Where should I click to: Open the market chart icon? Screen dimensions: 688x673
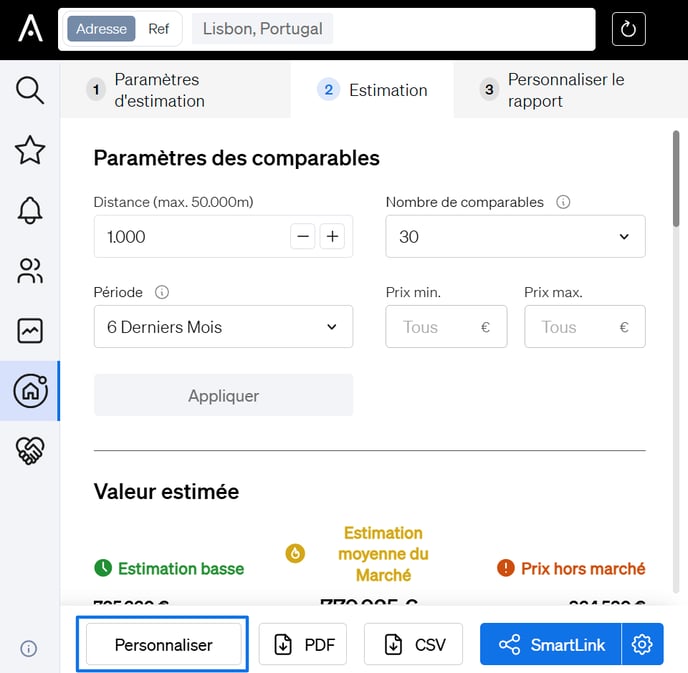pyautogui.click(x=30, y=330)
